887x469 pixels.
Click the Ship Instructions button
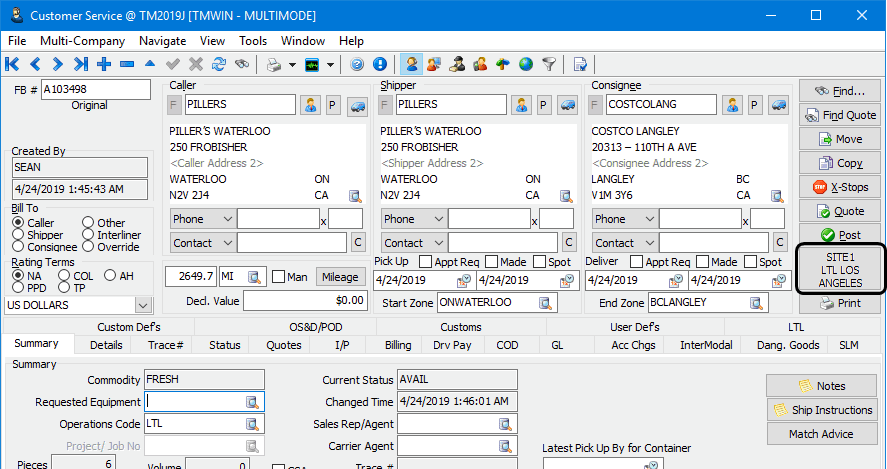[822, 410]
